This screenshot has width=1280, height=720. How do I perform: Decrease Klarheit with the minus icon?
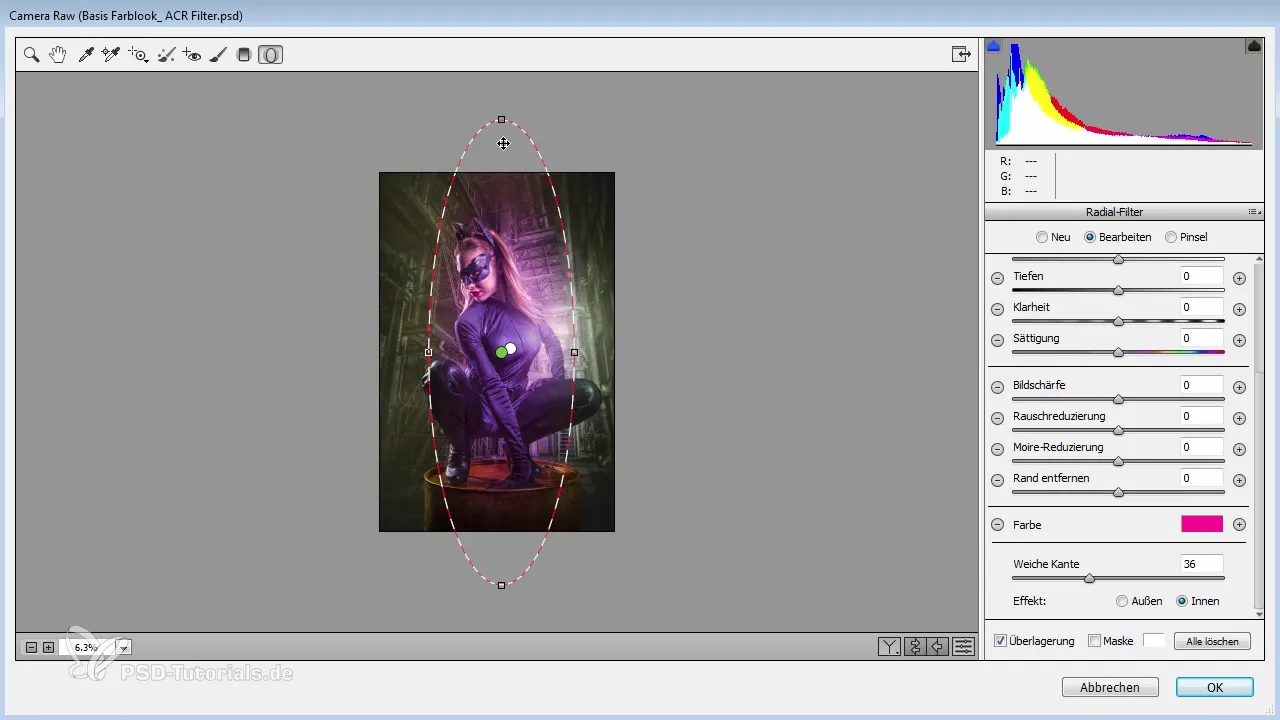[997, 309]
